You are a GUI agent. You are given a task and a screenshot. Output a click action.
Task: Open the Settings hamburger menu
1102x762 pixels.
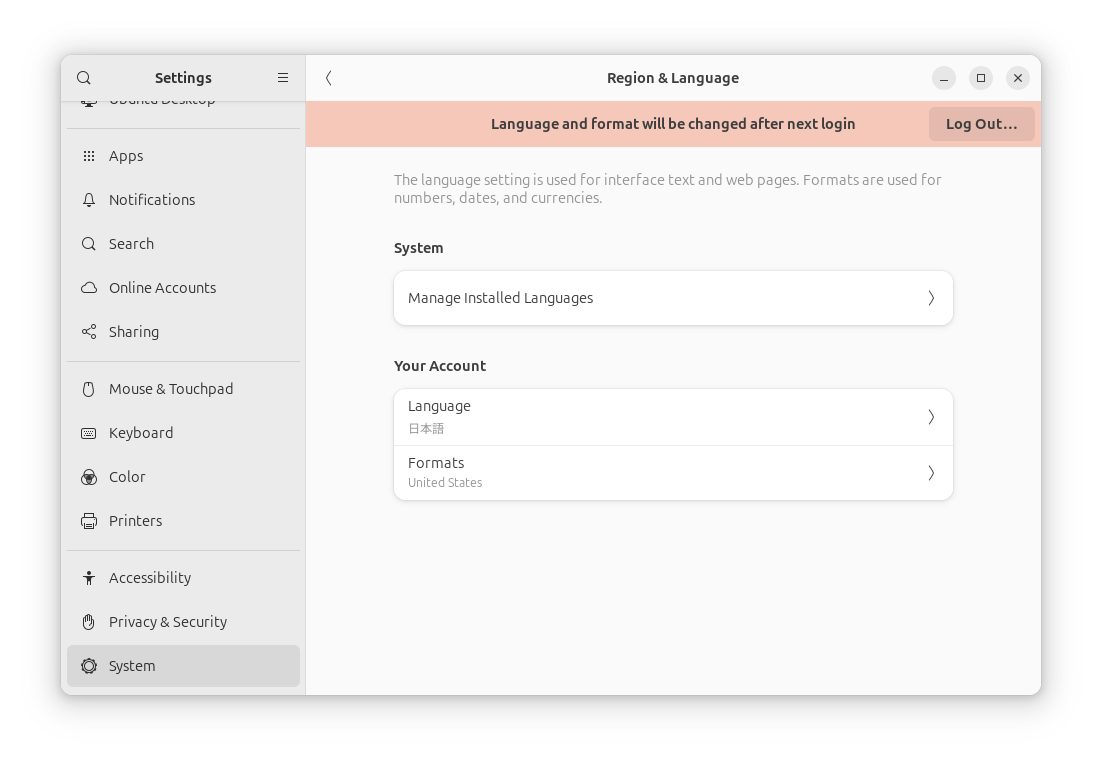tap(283, 78)
